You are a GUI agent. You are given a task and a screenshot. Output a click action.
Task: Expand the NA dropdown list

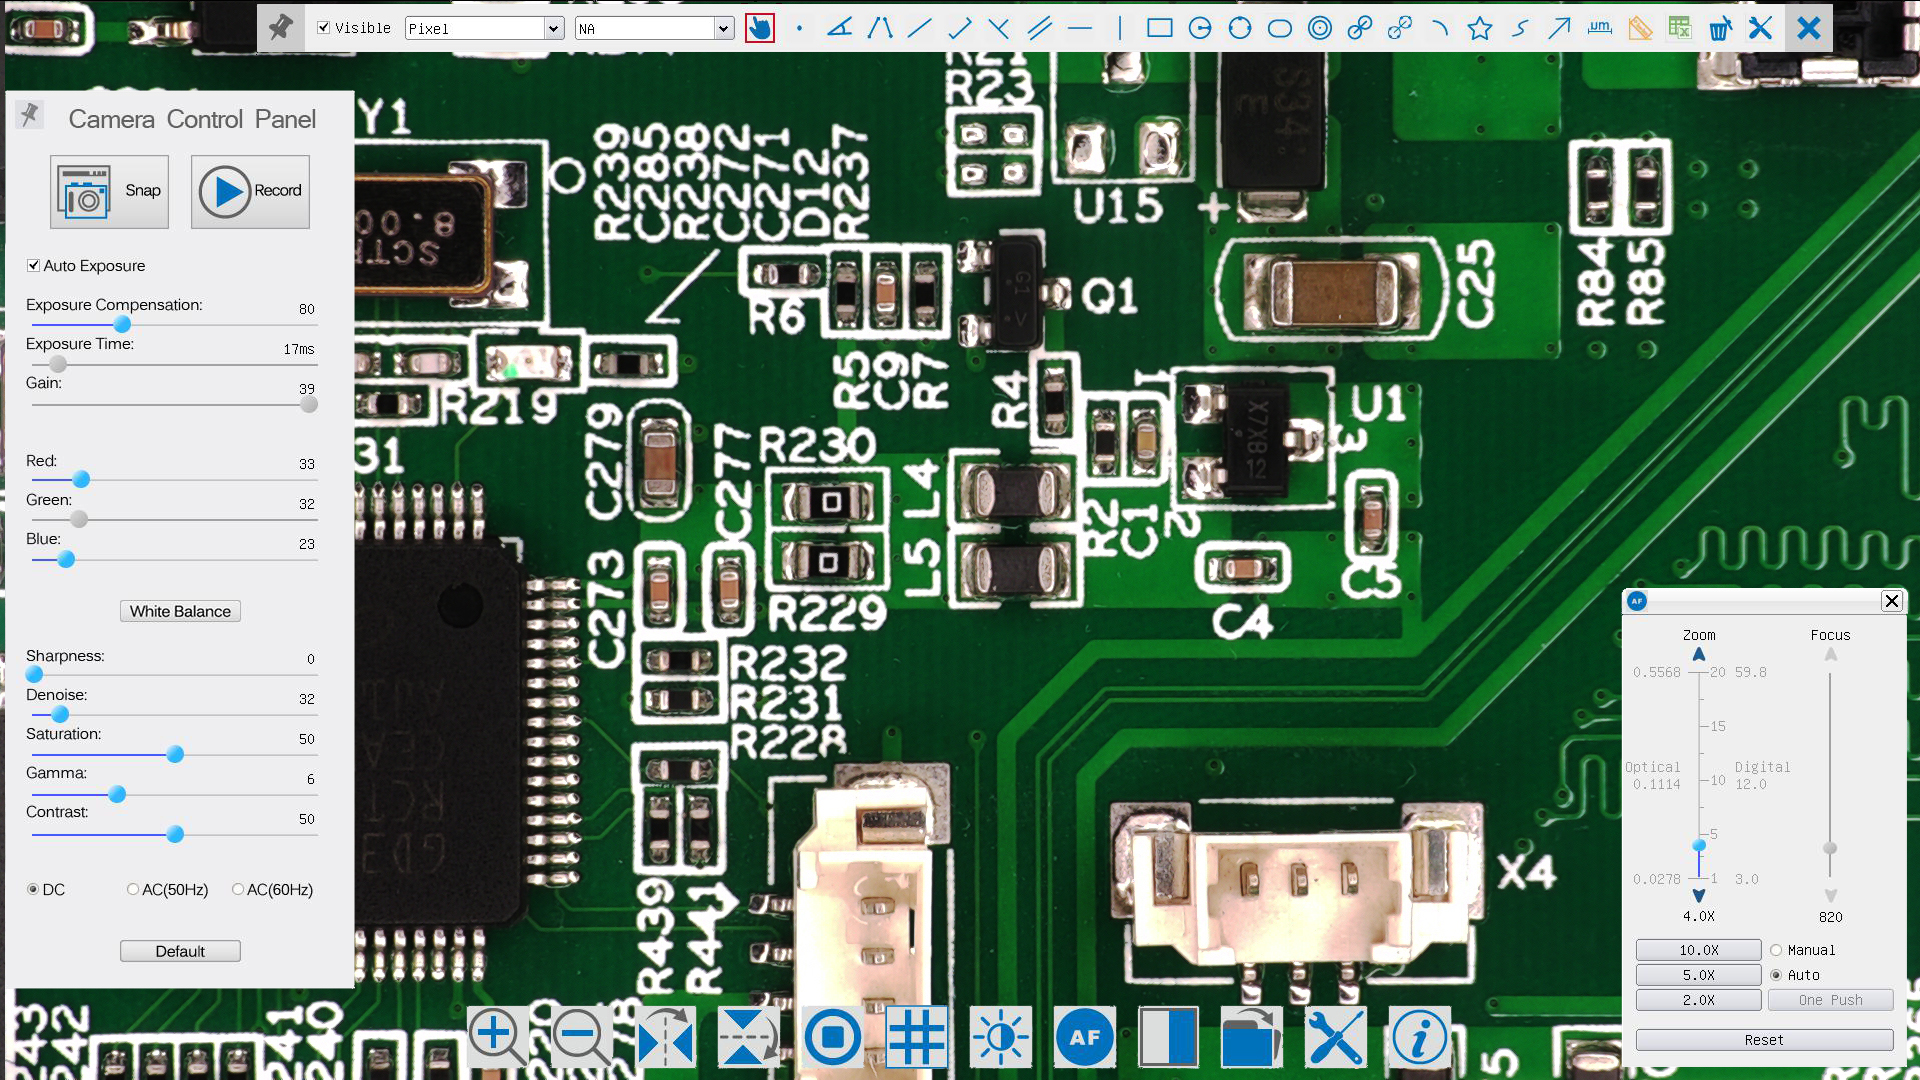click(x=724, y=29)
